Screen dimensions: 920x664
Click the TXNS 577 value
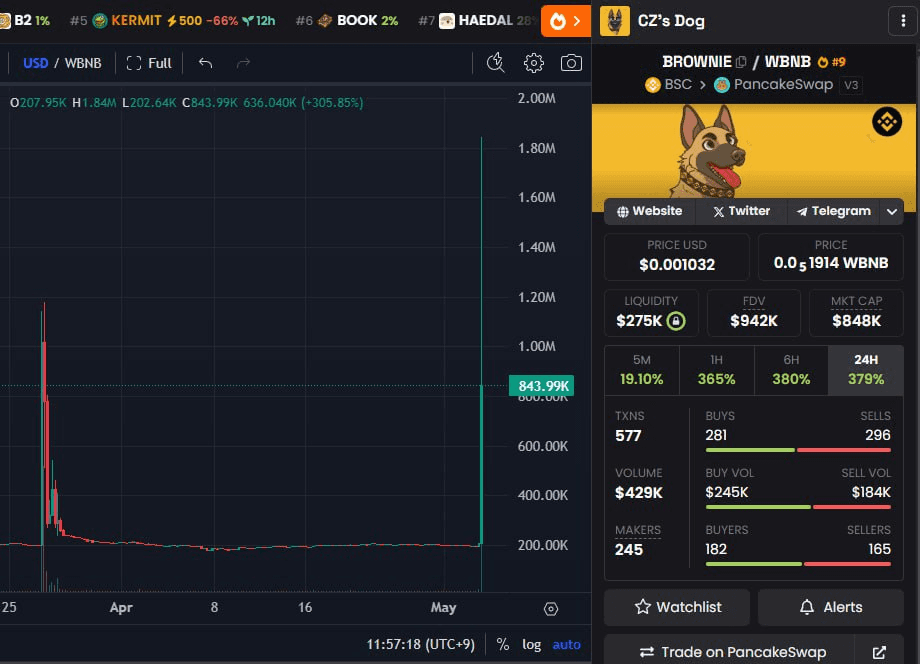pos(628,436)
